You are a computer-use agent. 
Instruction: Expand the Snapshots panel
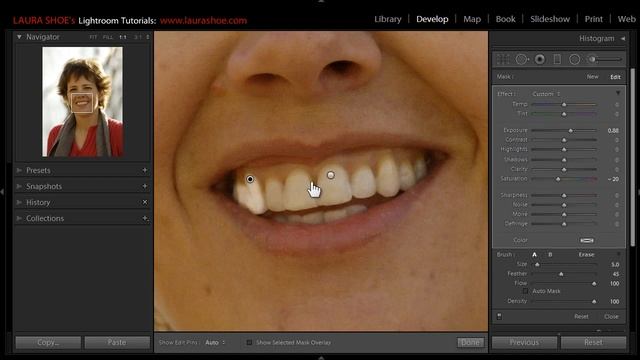coord(19,186)
